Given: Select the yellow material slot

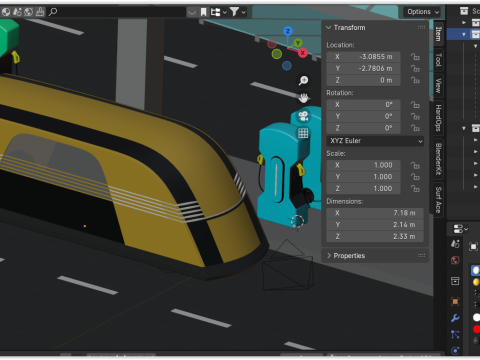Looking at the screenshot, I should pyautogui.click(x=476, y=282).
